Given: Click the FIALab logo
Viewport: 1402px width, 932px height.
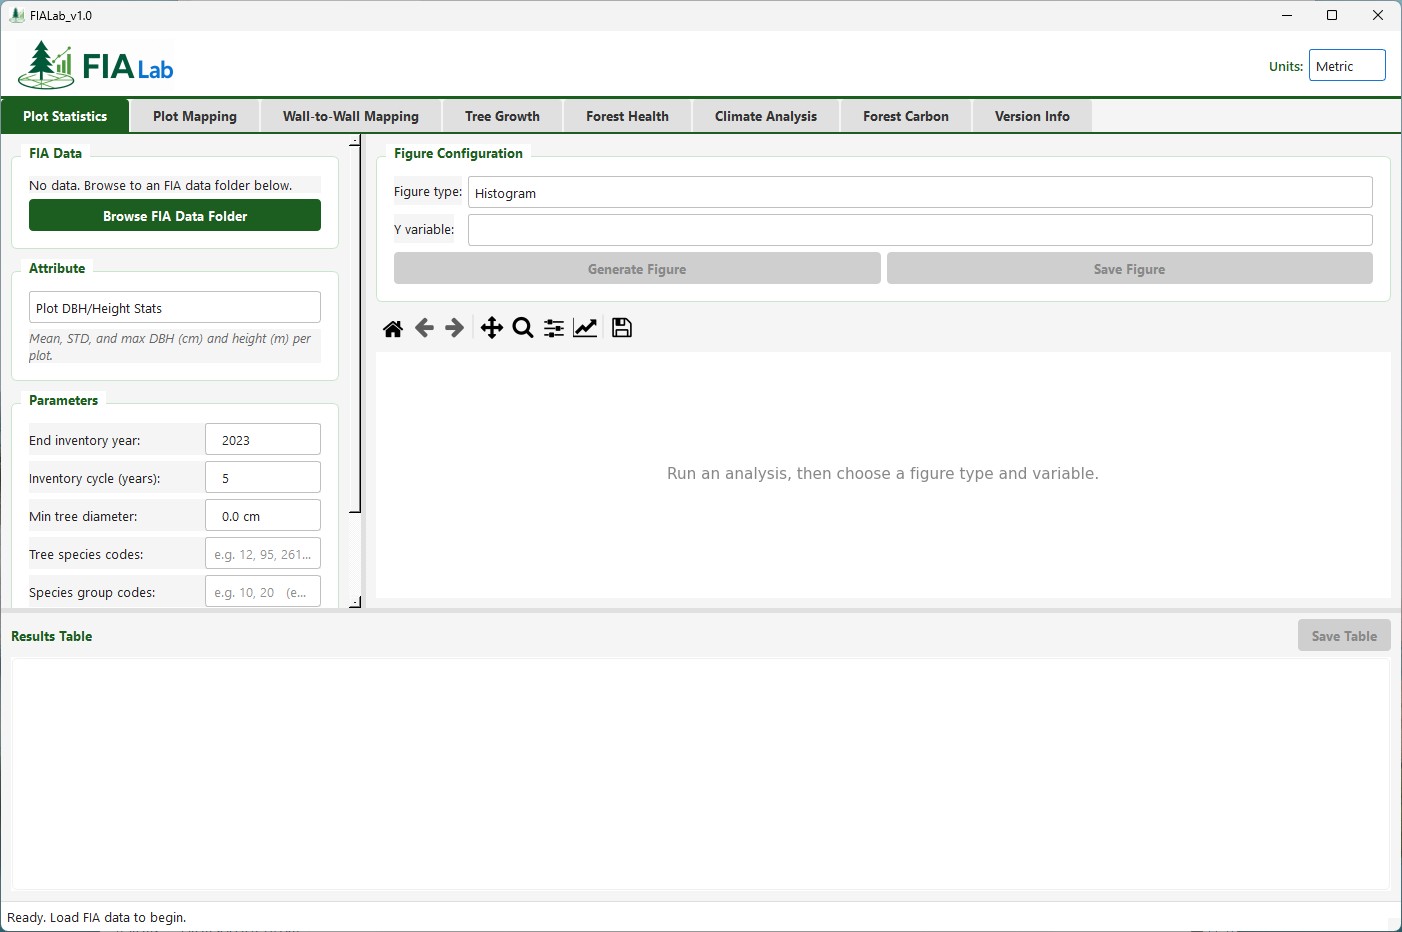Looking at the screenshot, I should click(x=96, y=65).
